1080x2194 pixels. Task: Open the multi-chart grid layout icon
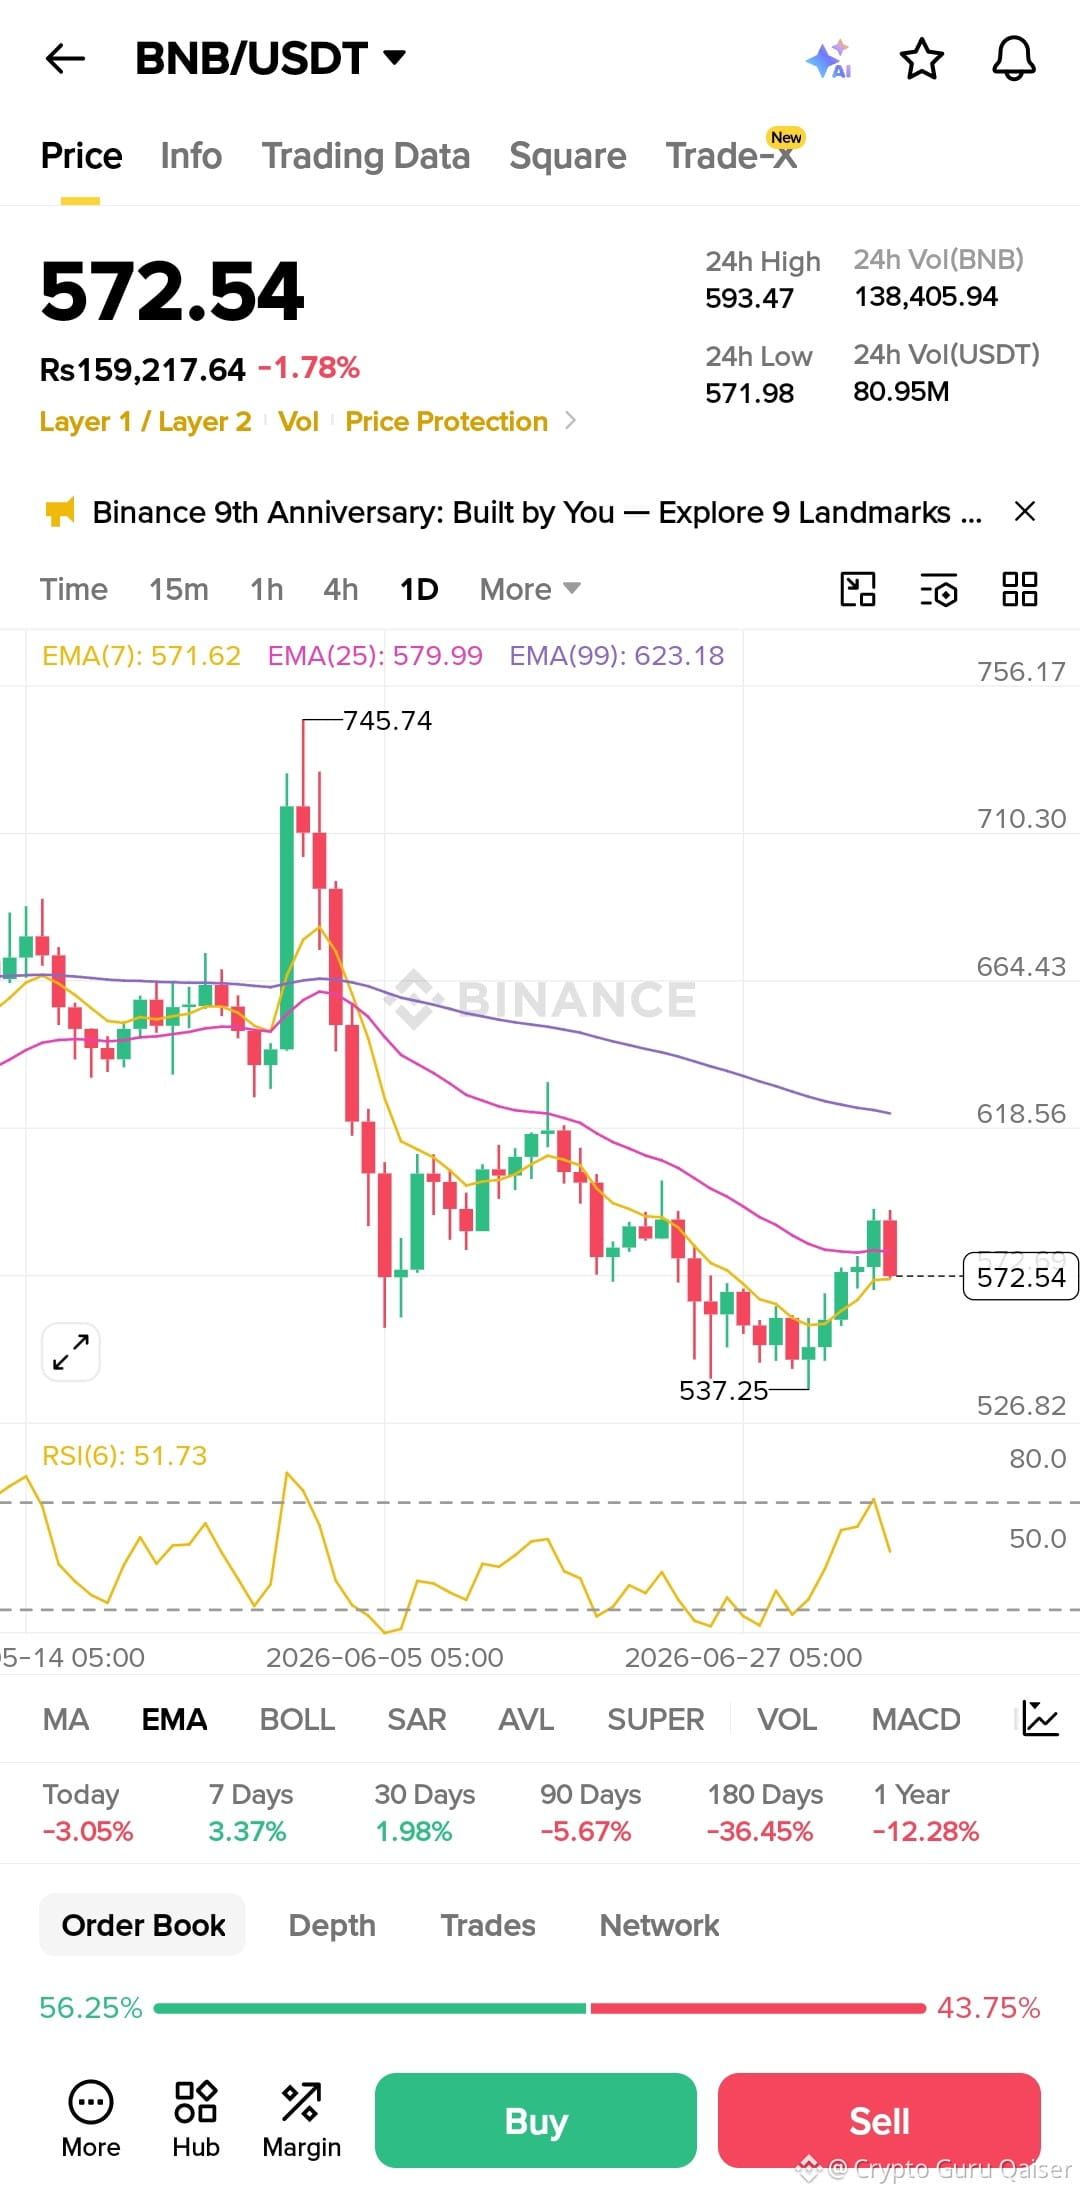(x=1020, y=589)
